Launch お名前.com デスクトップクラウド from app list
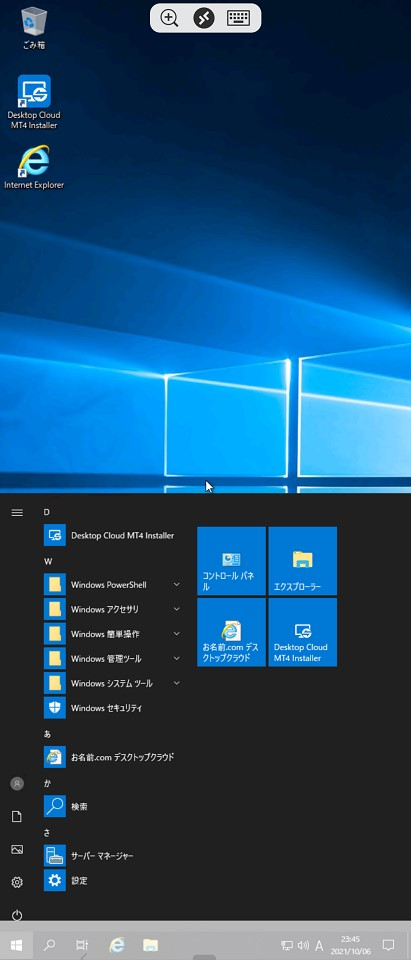The image size is (411, 960). 113,757
